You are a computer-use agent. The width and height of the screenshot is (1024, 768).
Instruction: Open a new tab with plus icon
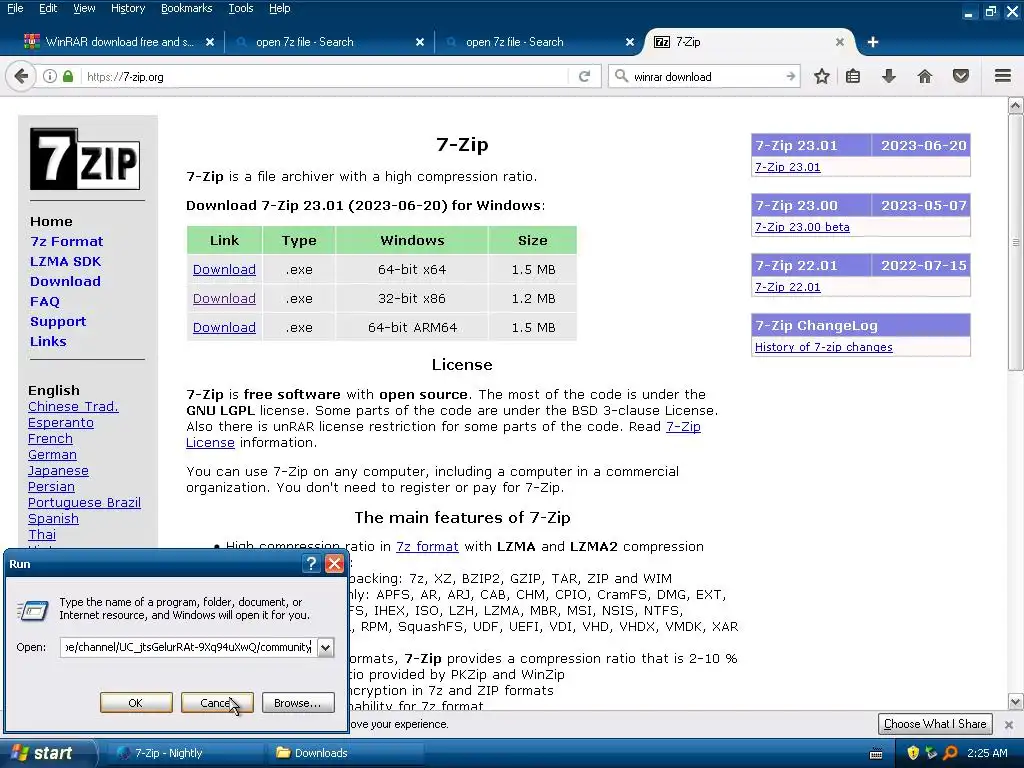tap(872, 42)
